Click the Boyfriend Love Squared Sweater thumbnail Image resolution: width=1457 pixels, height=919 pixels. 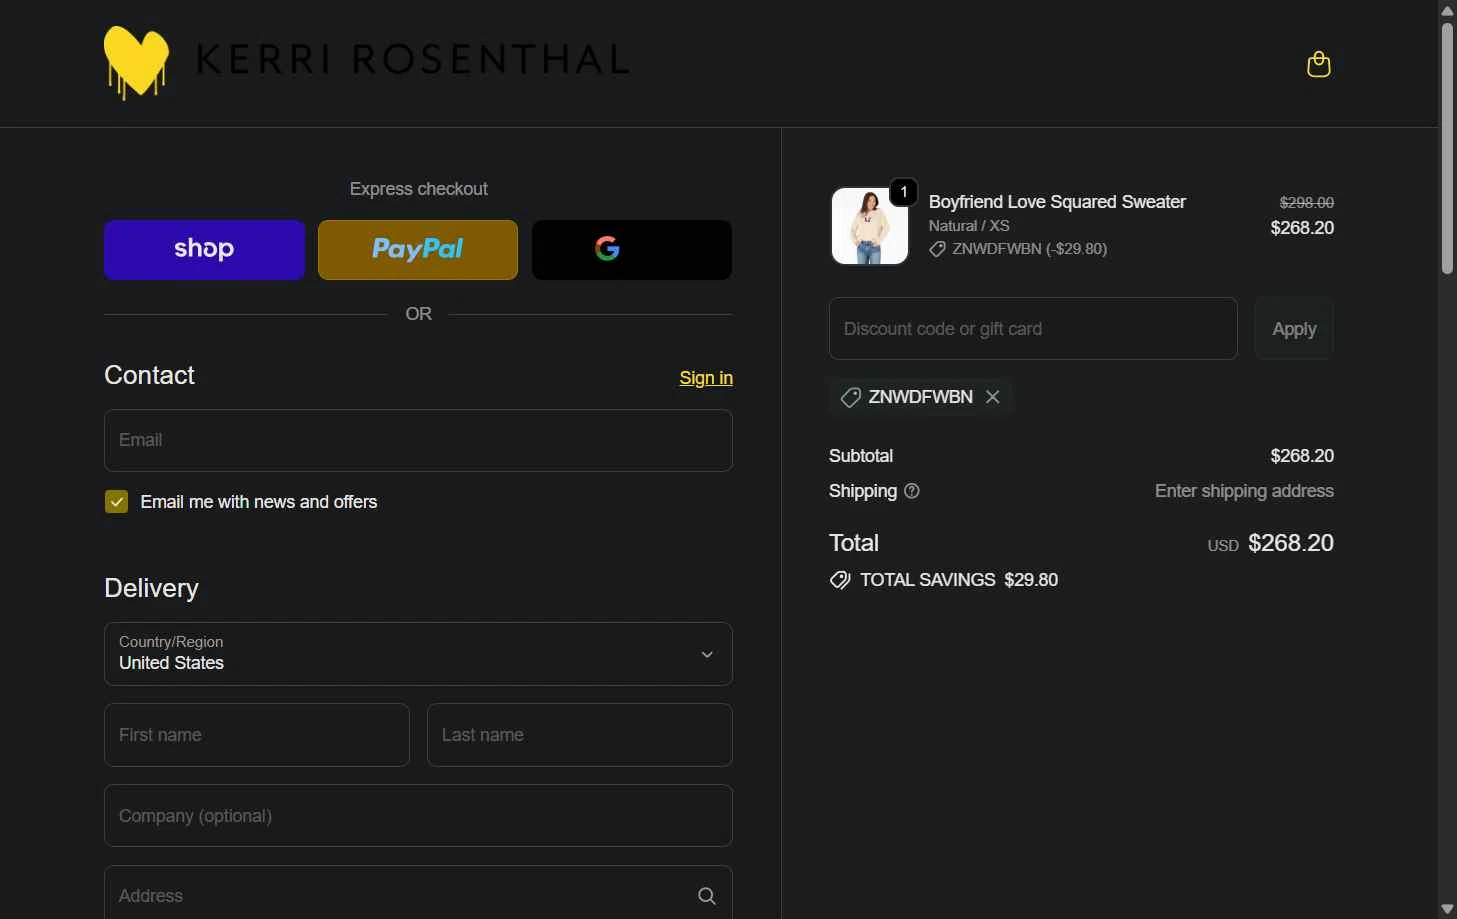(870, 226)
